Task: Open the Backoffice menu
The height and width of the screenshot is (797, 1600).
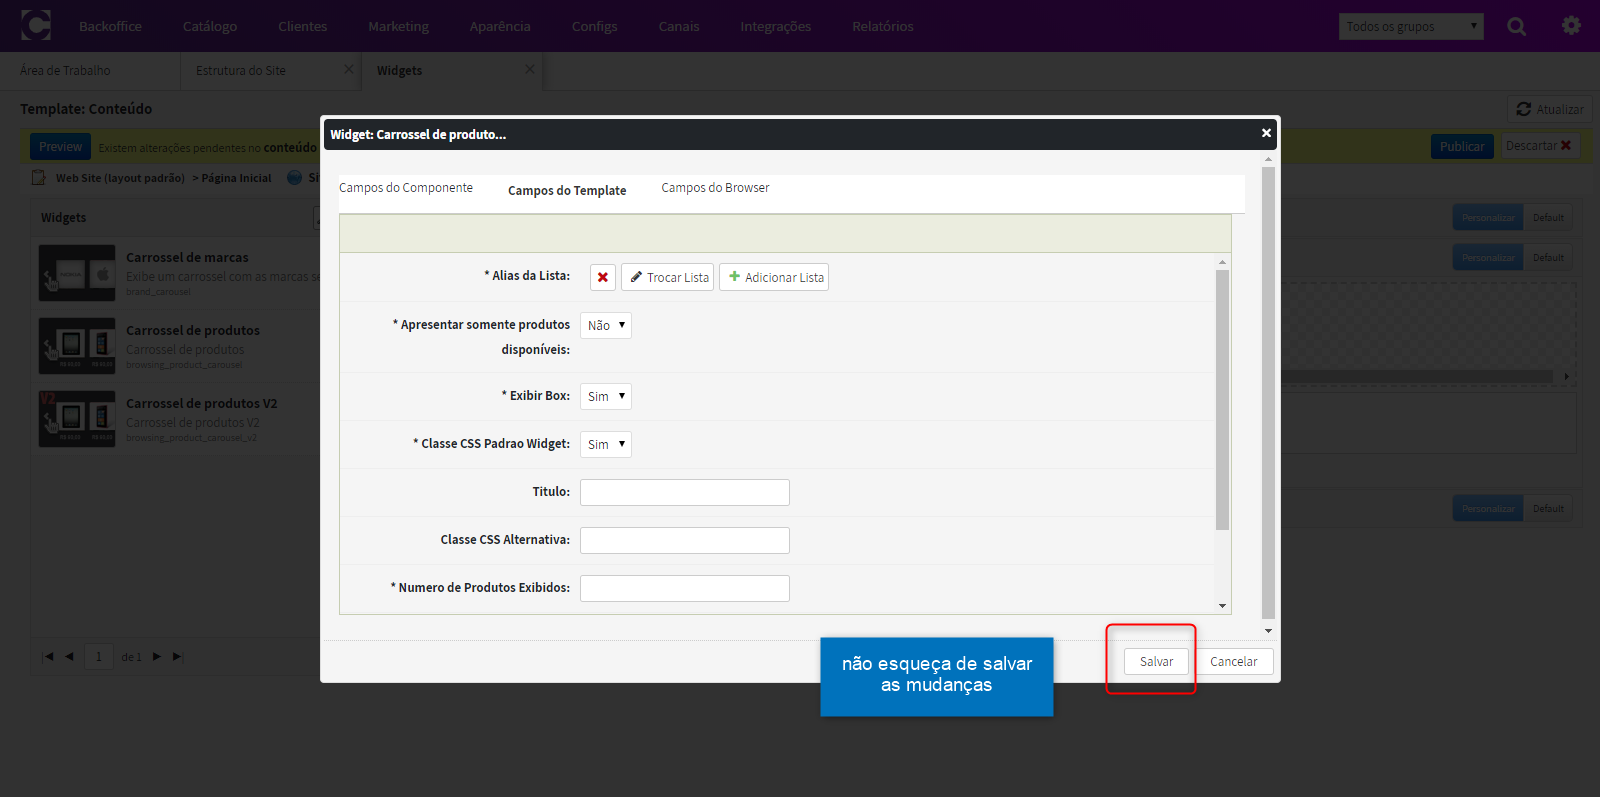Action: (110, 26)
